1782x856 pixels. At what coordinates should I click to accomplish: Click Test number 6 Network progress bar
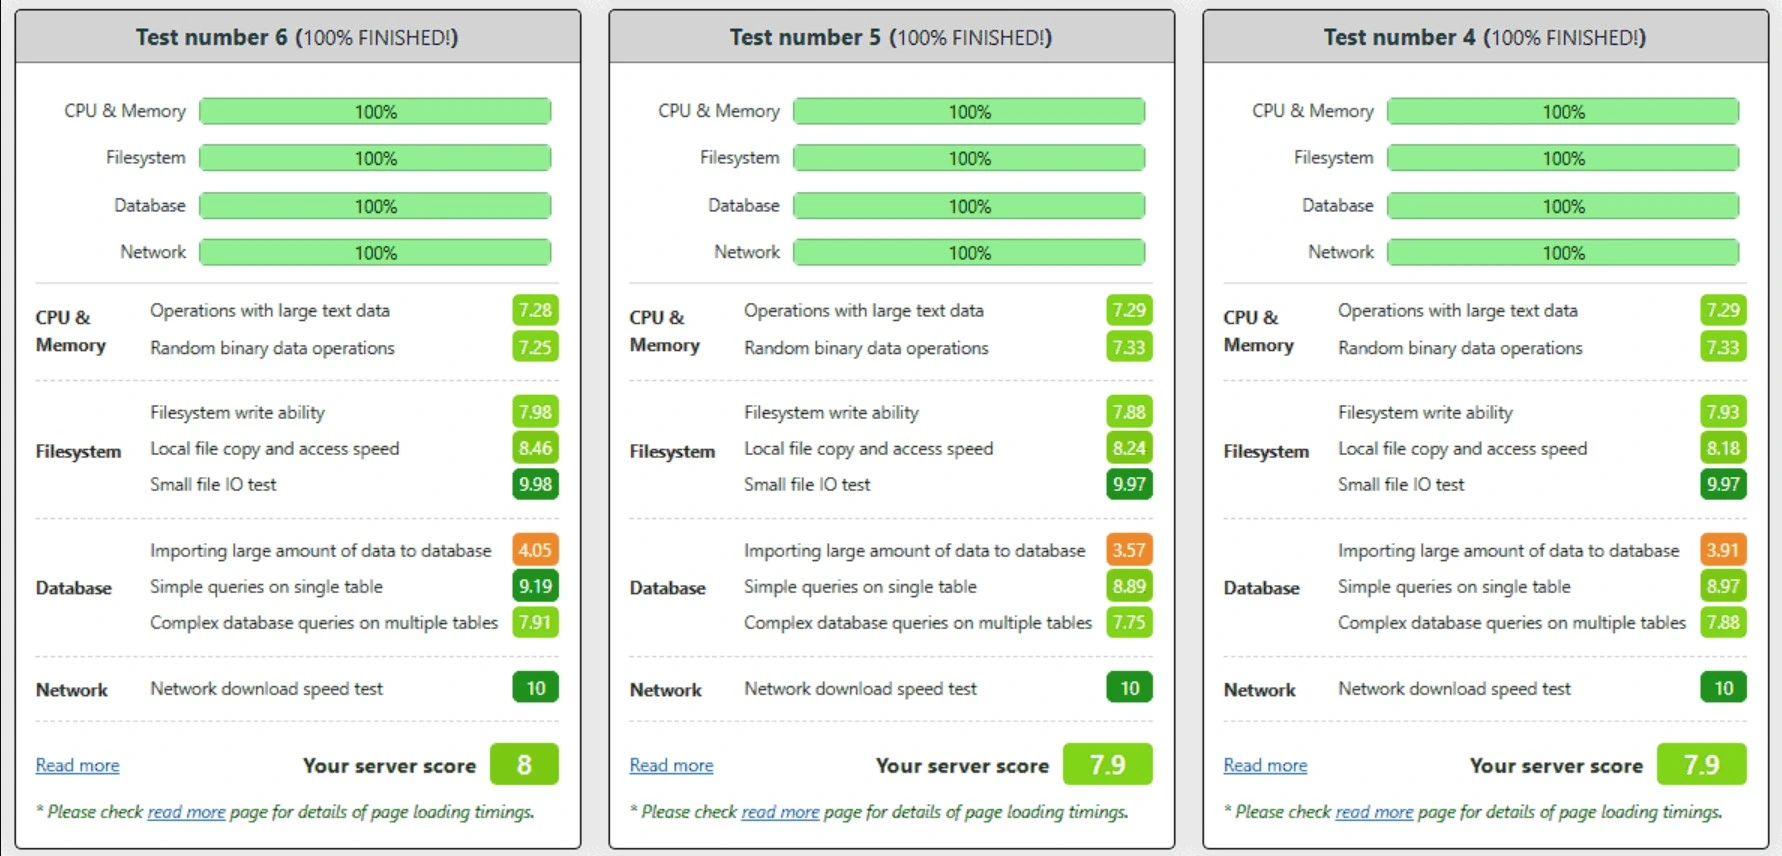pyautogui.click(x=375, y=253)
